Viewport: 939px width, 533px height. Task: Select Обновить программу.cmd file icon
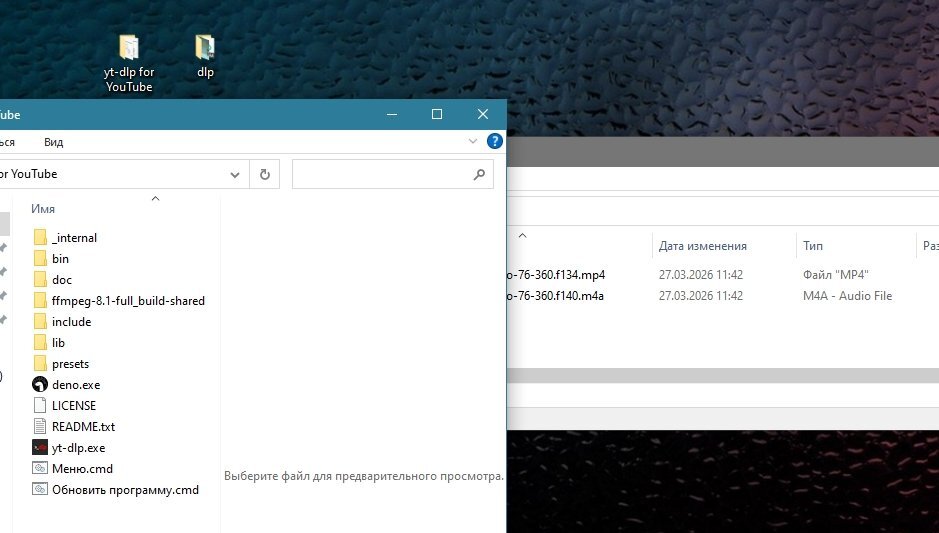[x=40, y=490]
